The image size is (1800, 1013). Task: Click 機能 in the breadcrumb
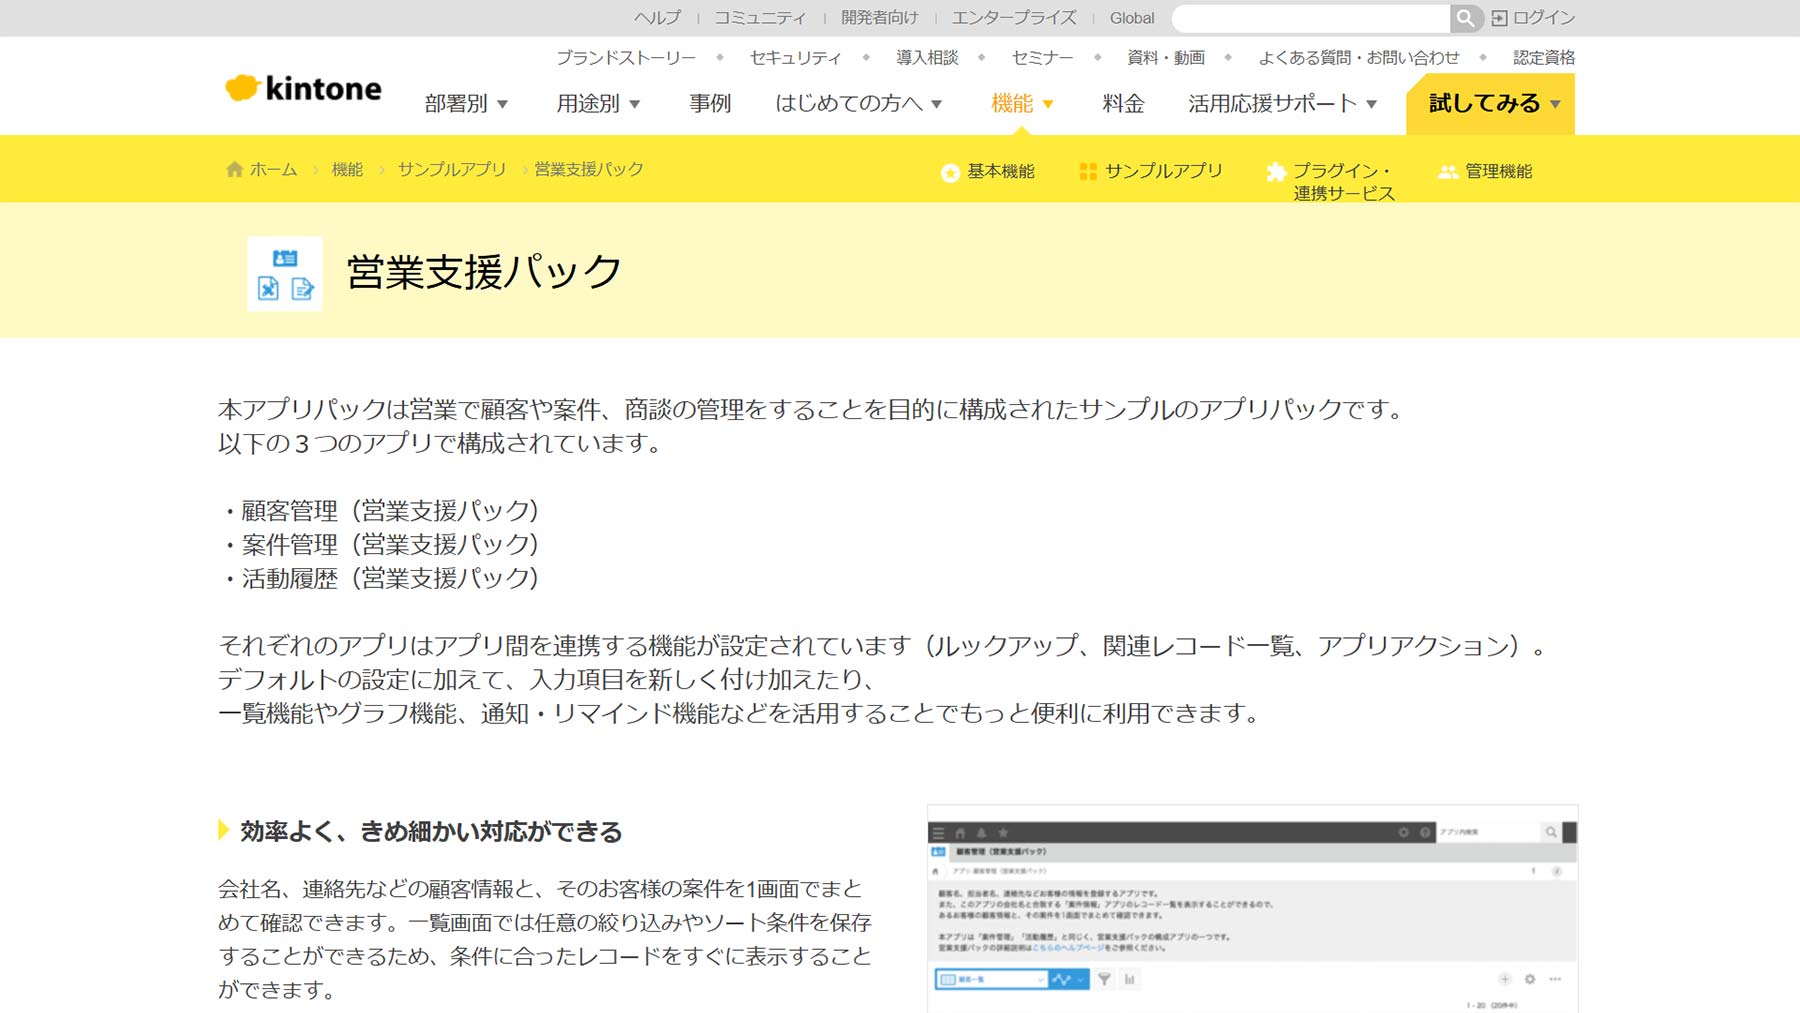tap(347, 170)
